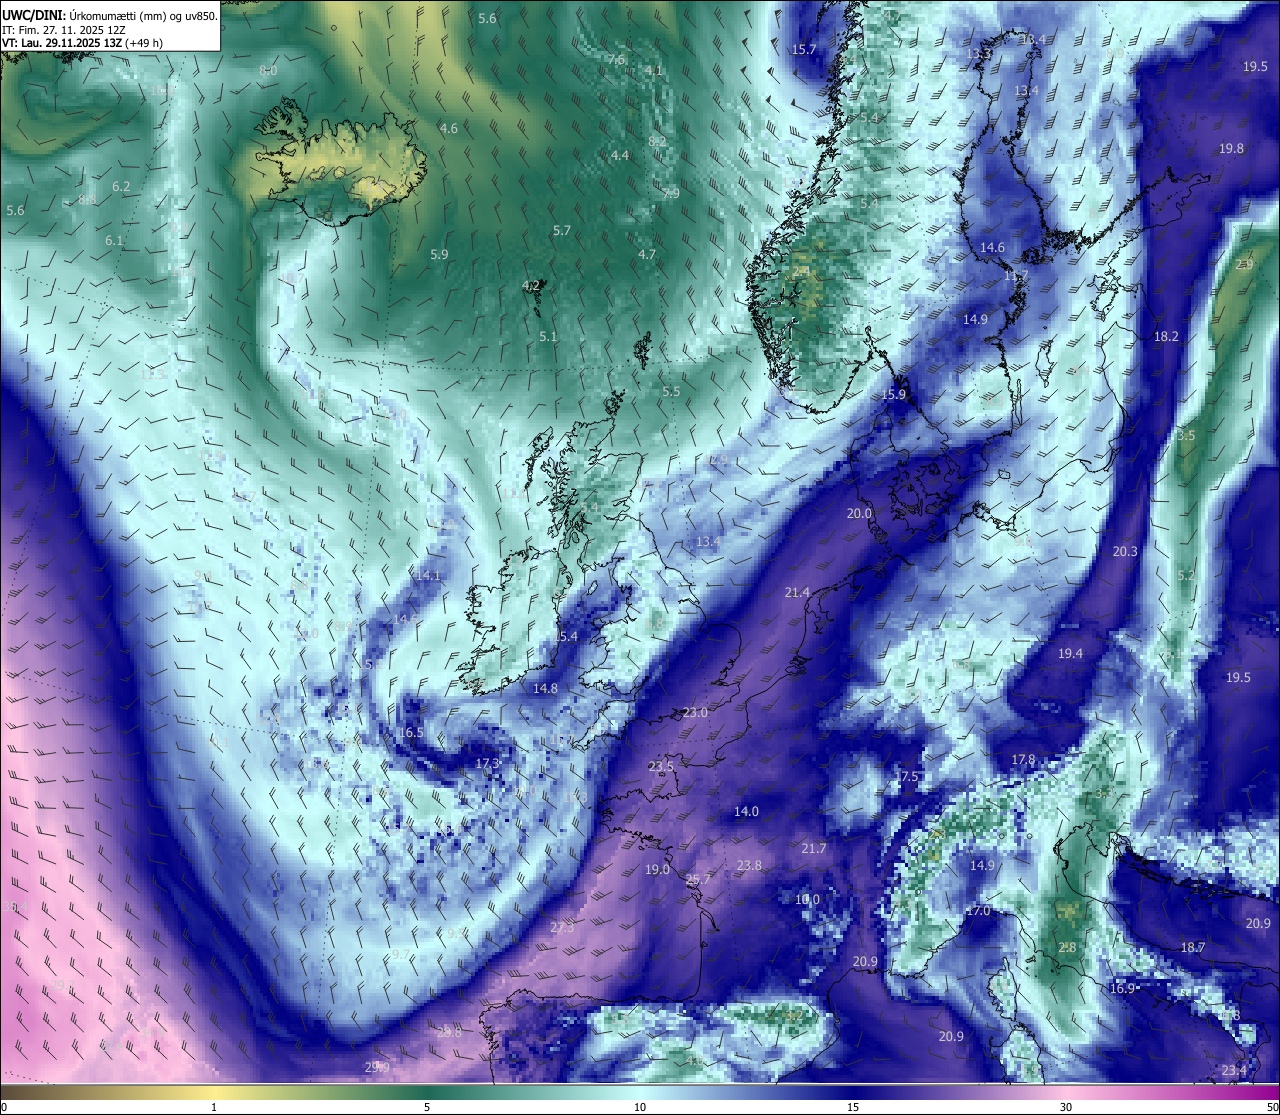Screen dimensions: 1280x1115
Task: Click the 21.7 value label
Action: click(814, 849)
